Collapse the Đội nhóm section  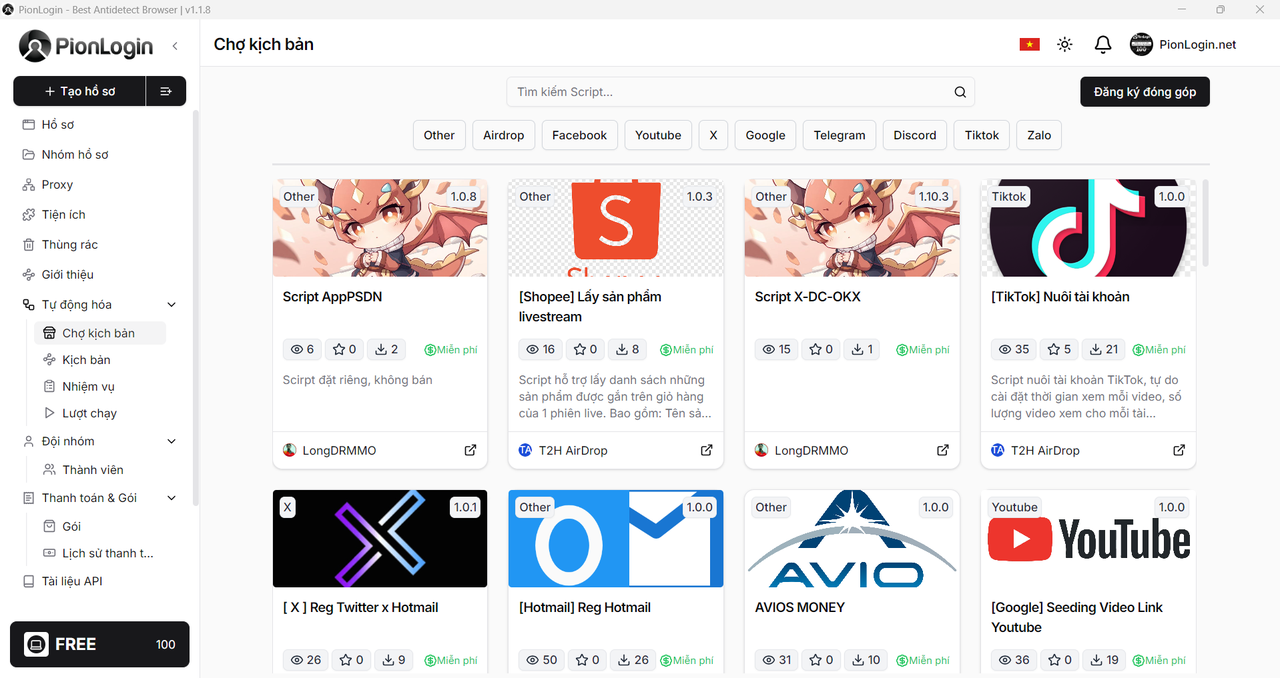pyautogui.click(x=171, y=441)
